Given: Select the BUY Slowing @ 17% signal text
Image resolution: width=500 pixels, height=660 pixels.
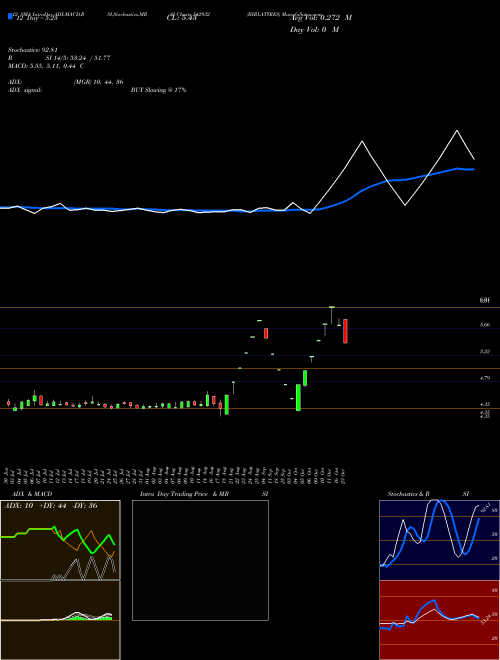Looking at the screenshot, I should (159, 90).
